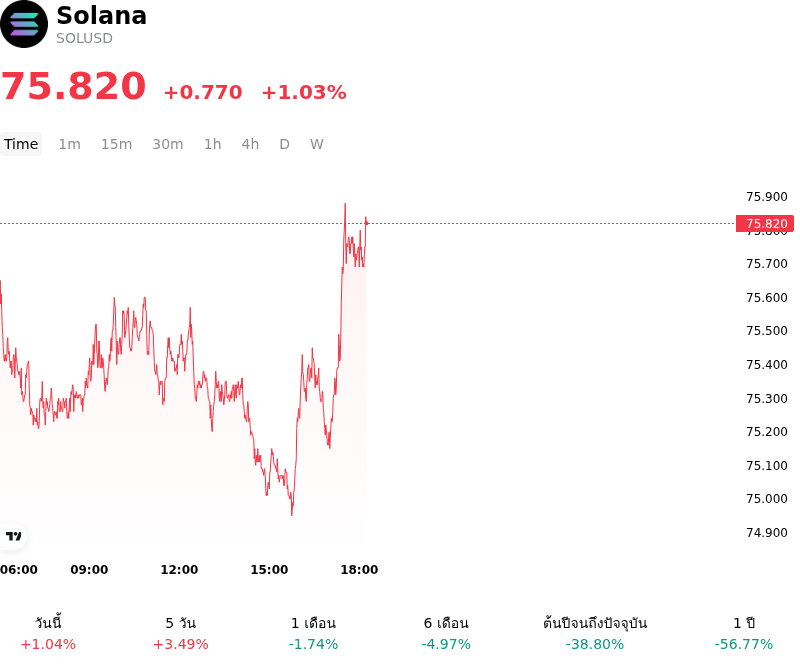
Task: Select the วันนี้ +1.04% range
Action: click(x=48, y=633)
